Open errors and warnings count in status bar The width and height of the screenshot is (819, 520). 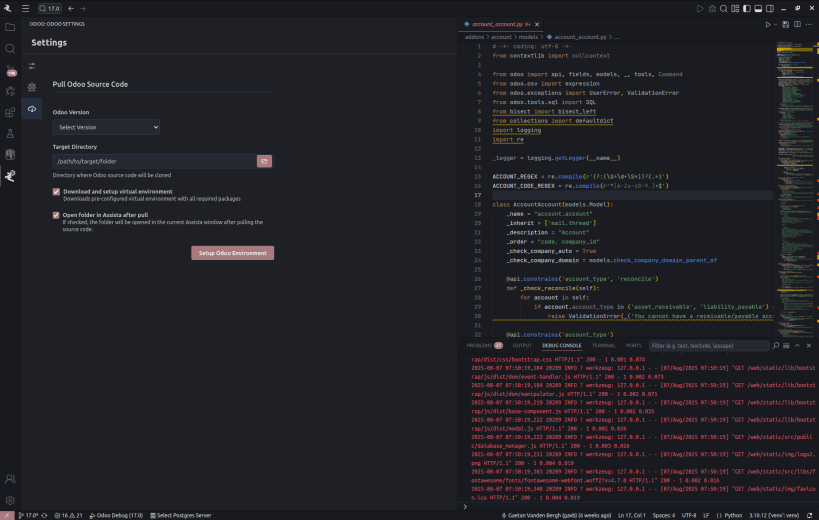point(68,515)
